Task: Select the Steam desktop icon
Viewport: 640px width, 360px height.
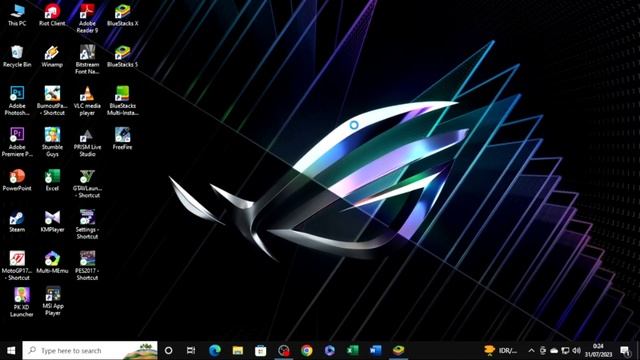Action: (x=17, y=221)
